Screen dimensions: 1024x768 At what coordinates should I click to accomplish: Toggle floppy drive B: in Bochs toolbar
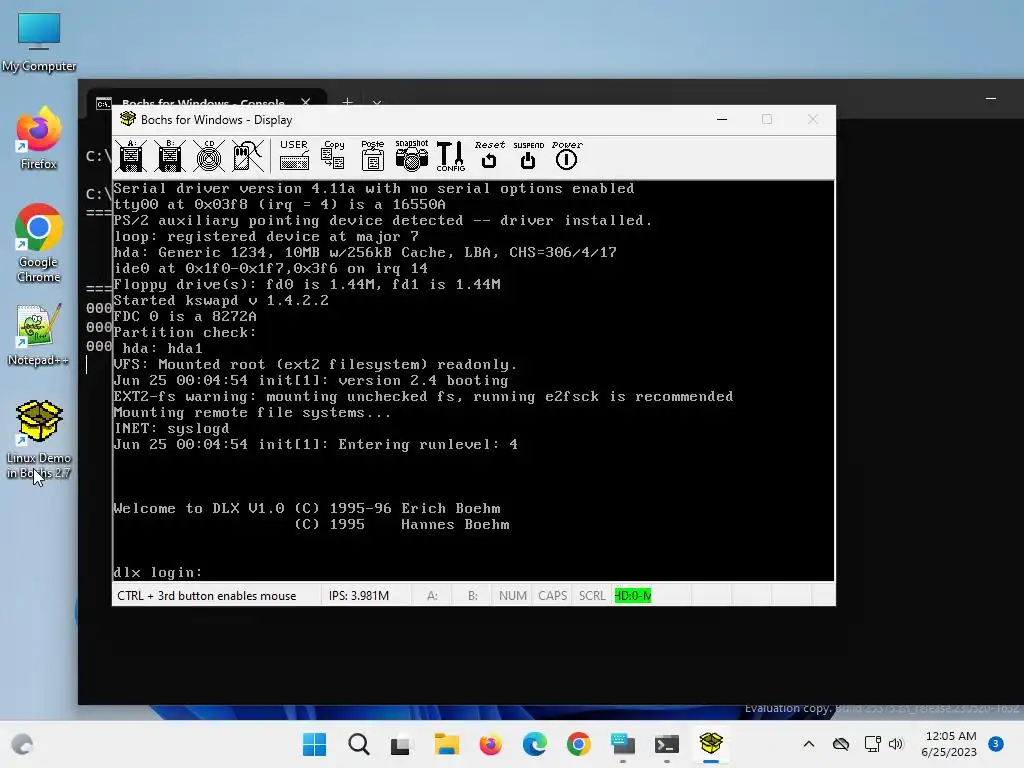[170, 156]
